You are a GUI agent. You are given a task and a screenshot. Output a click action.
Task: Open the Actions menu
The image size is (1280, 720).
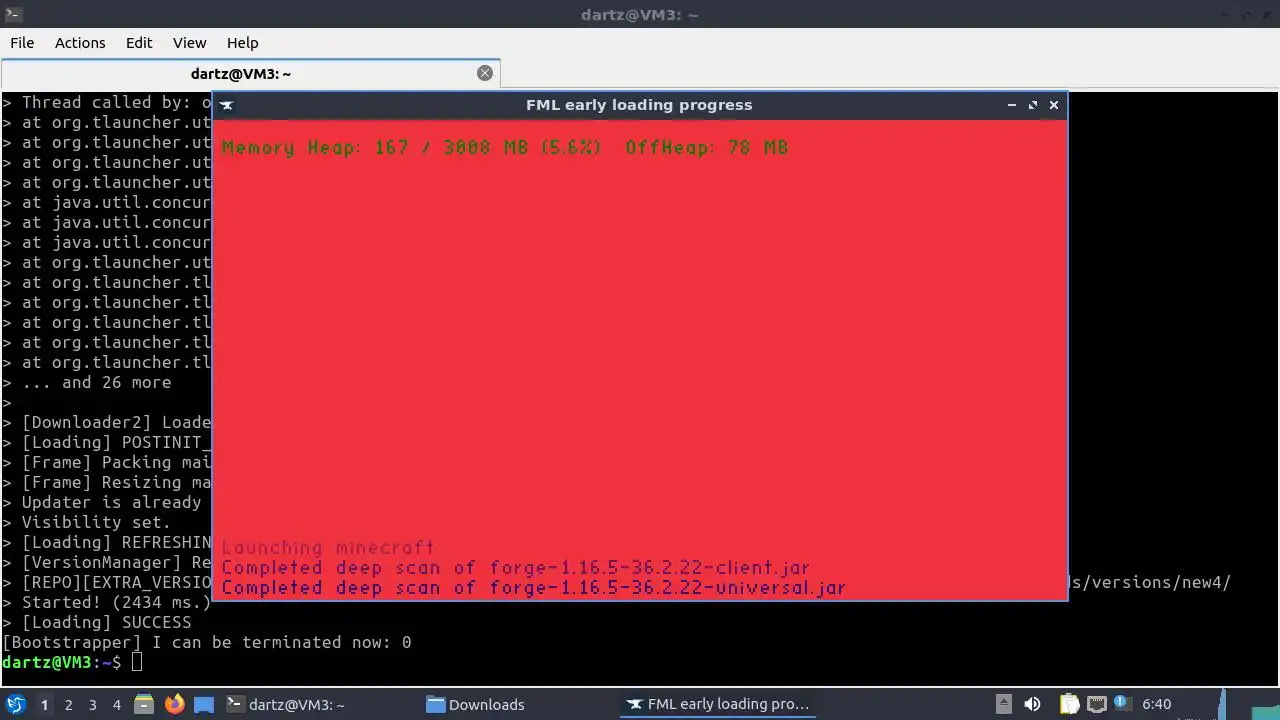(80, 43)
